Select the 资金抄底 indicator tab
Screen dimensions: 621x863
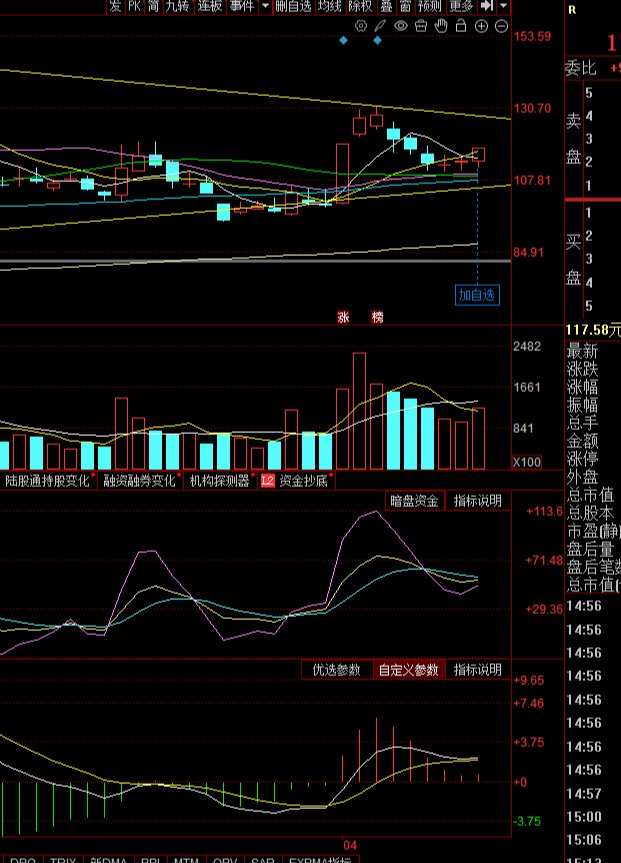304,481
